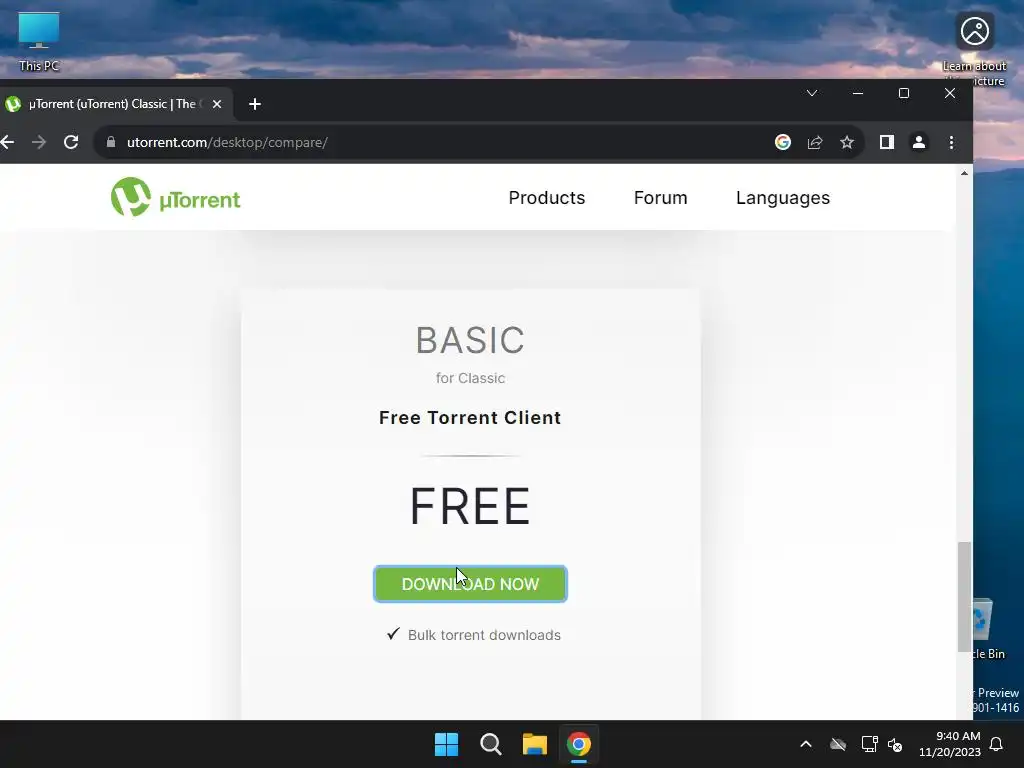Click the Chrome taskbar icon
This screenshot has width=1024, height=768.
pos(579,744)
